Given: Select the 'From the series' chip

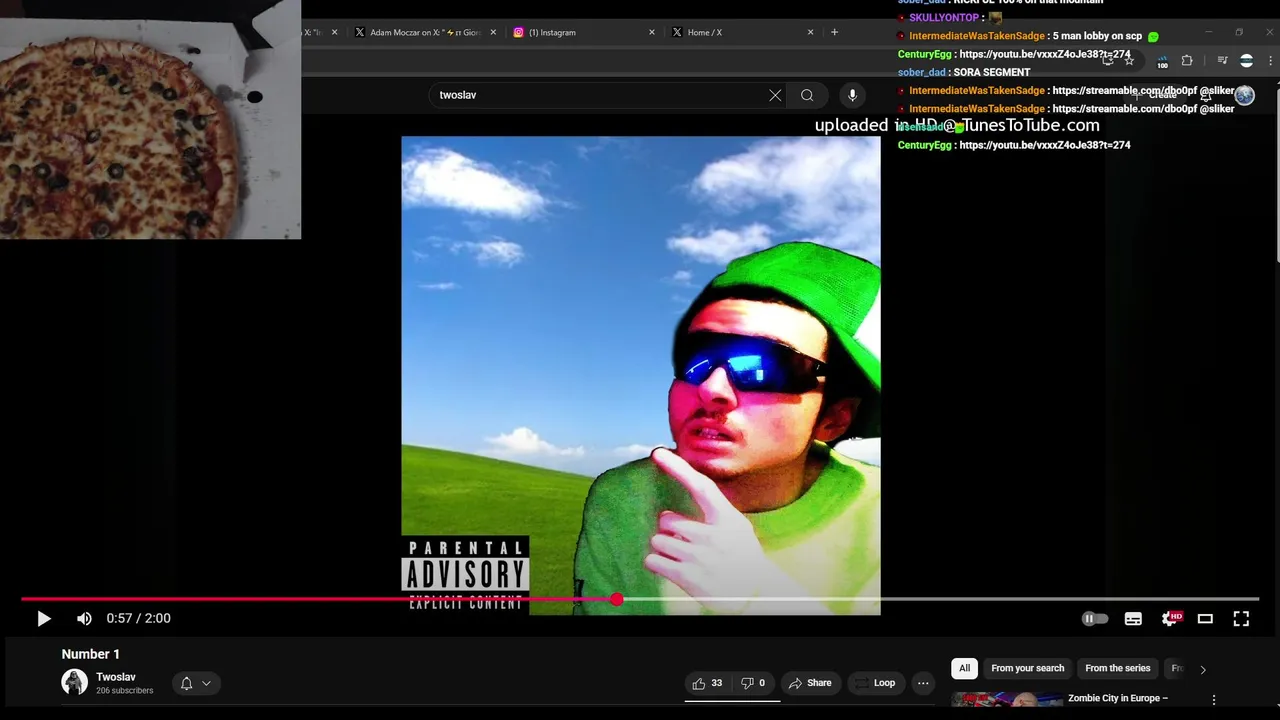Looking at the screenshot, I should coord(1118,668).
